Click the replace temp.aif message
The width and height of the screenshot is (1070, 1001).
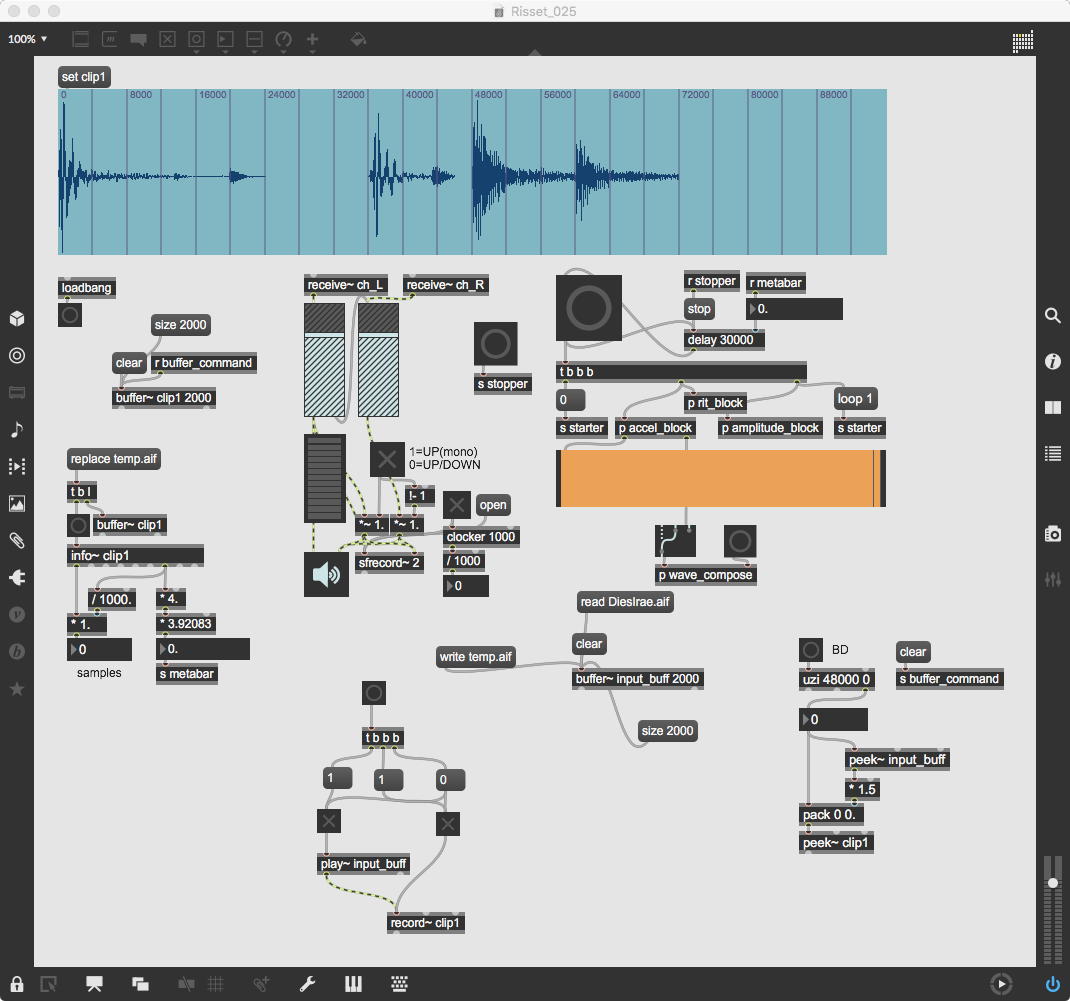(x=114, y=459)
